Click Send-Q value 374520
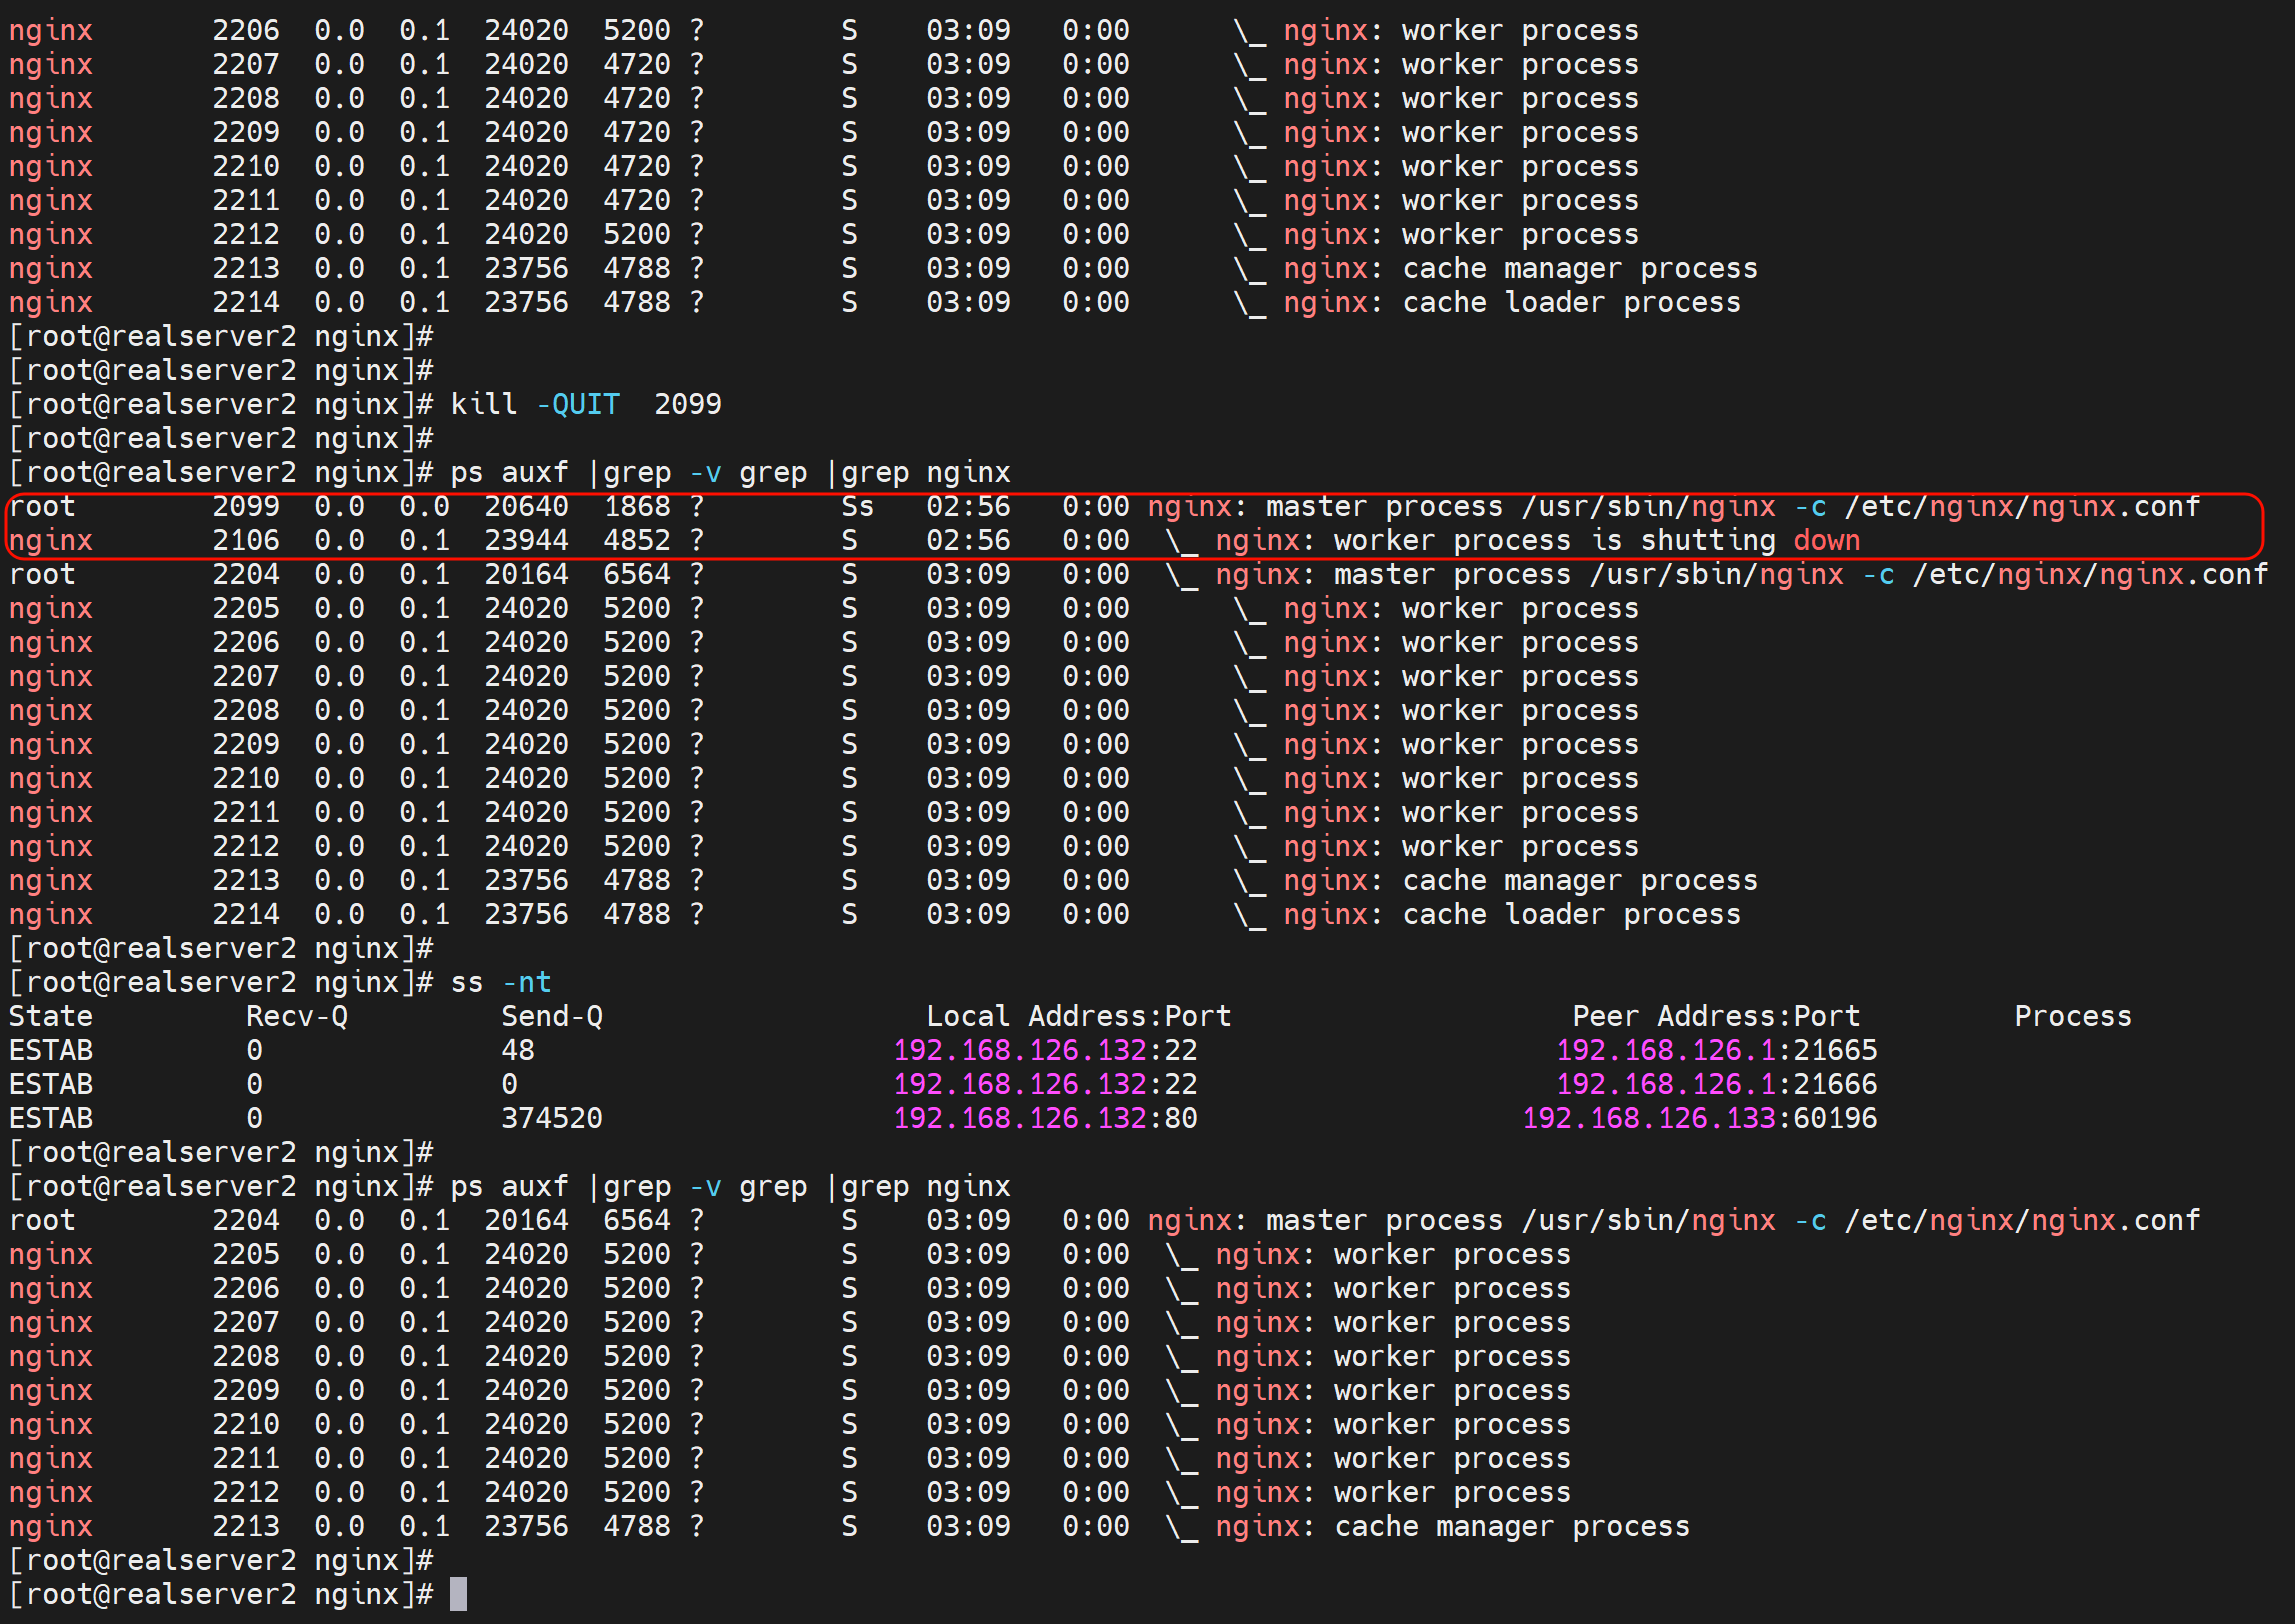The height and width of the screenshot is (1624, 2295). point(551,1118)
